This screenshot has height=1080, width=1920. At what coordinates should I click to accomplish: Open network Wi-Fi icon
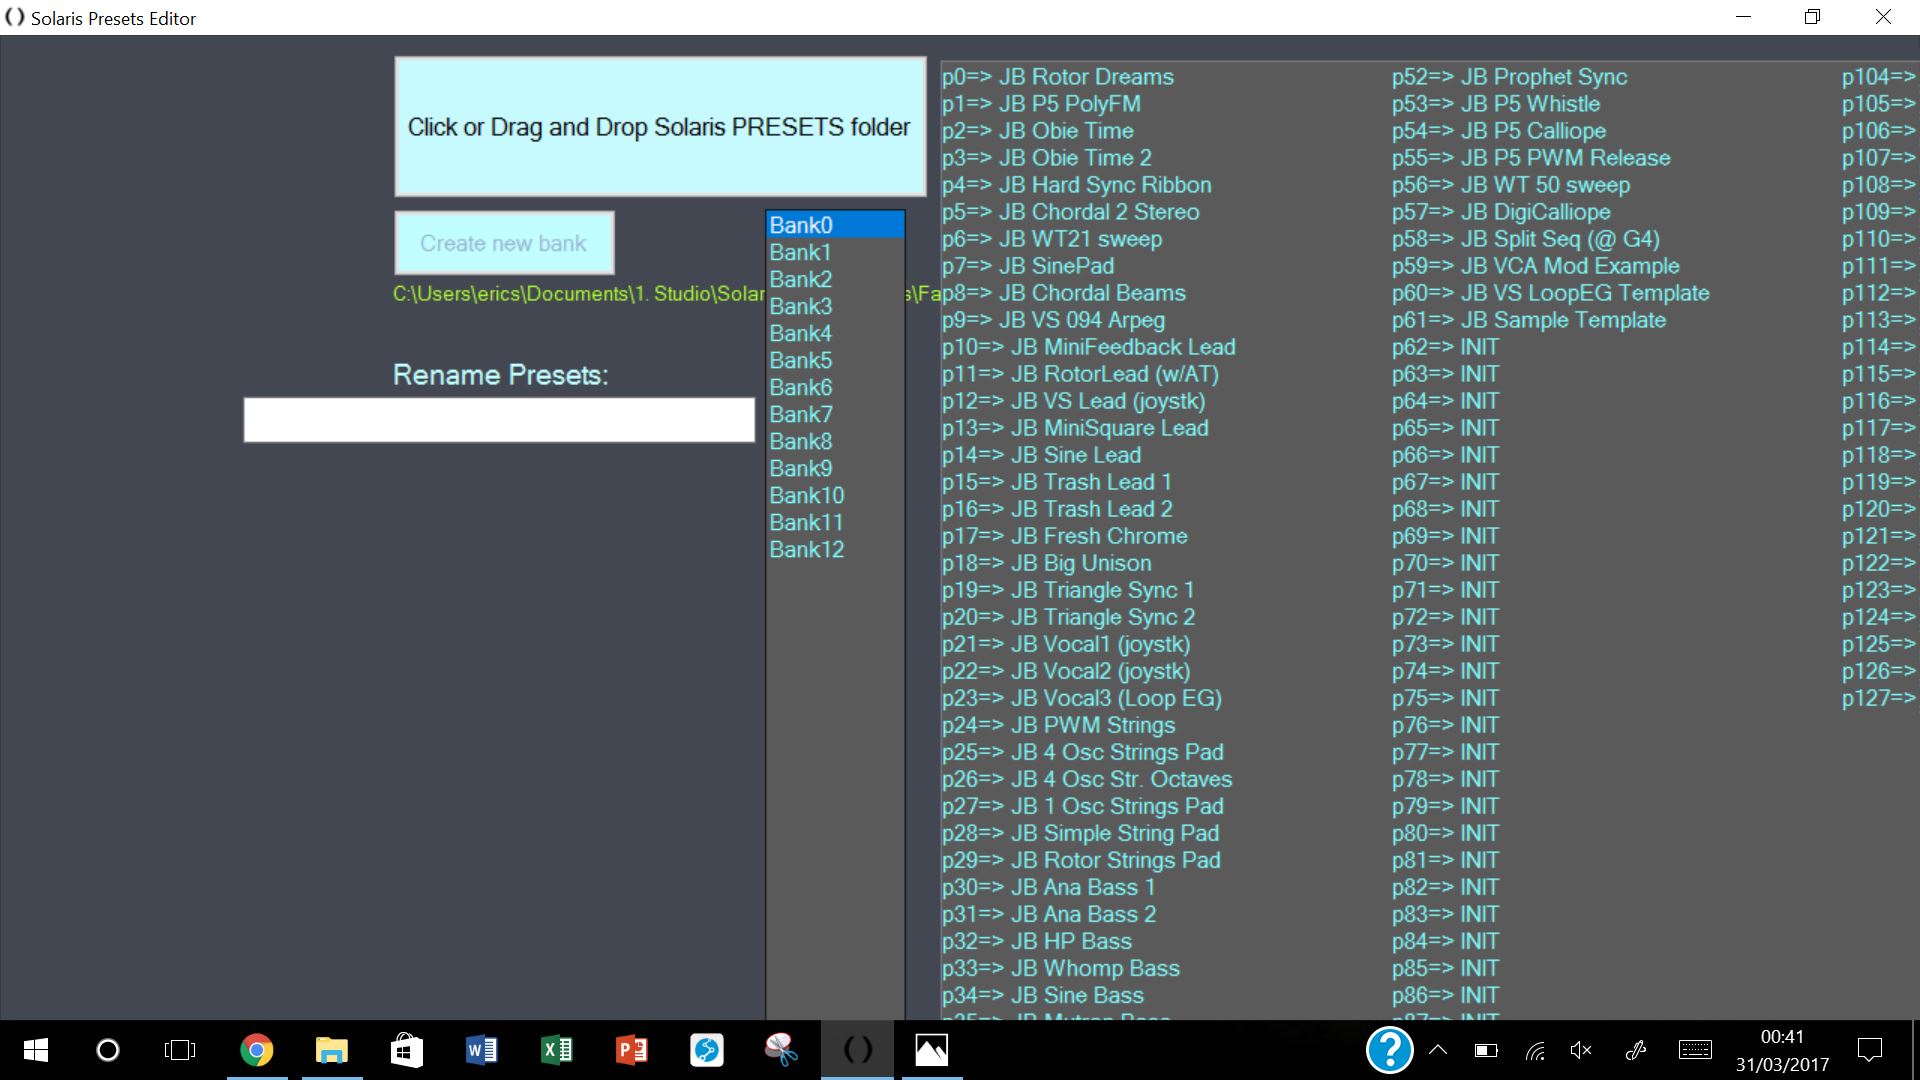[1535, 1050]
